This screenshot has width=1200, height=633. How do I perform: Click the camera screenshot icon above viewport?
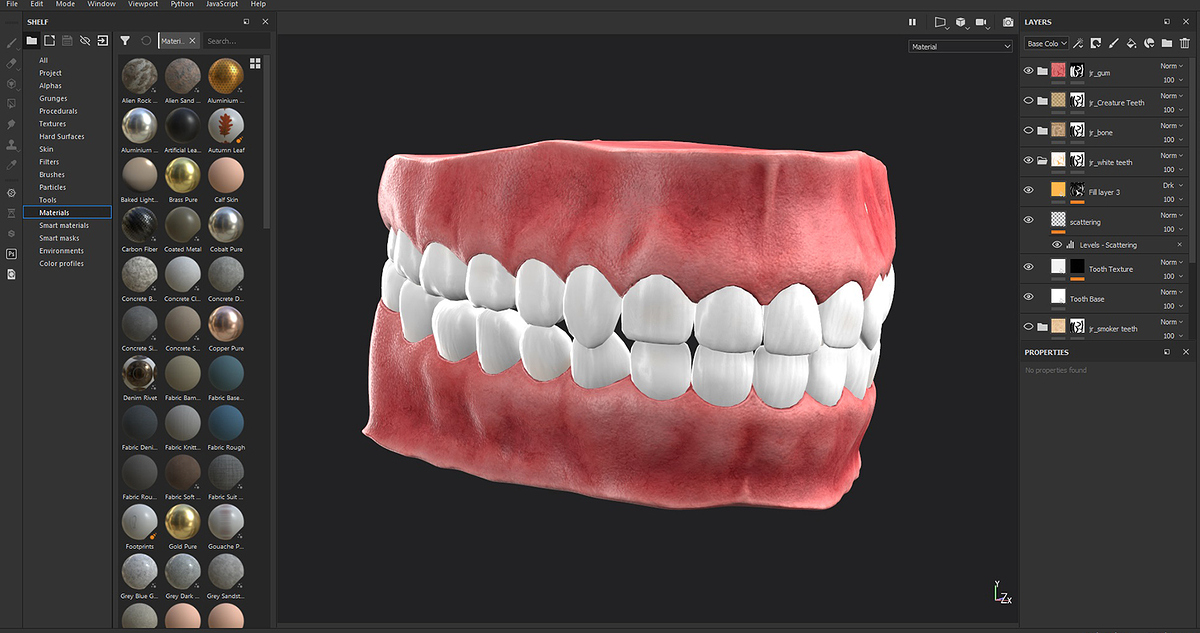point(1008,22)
